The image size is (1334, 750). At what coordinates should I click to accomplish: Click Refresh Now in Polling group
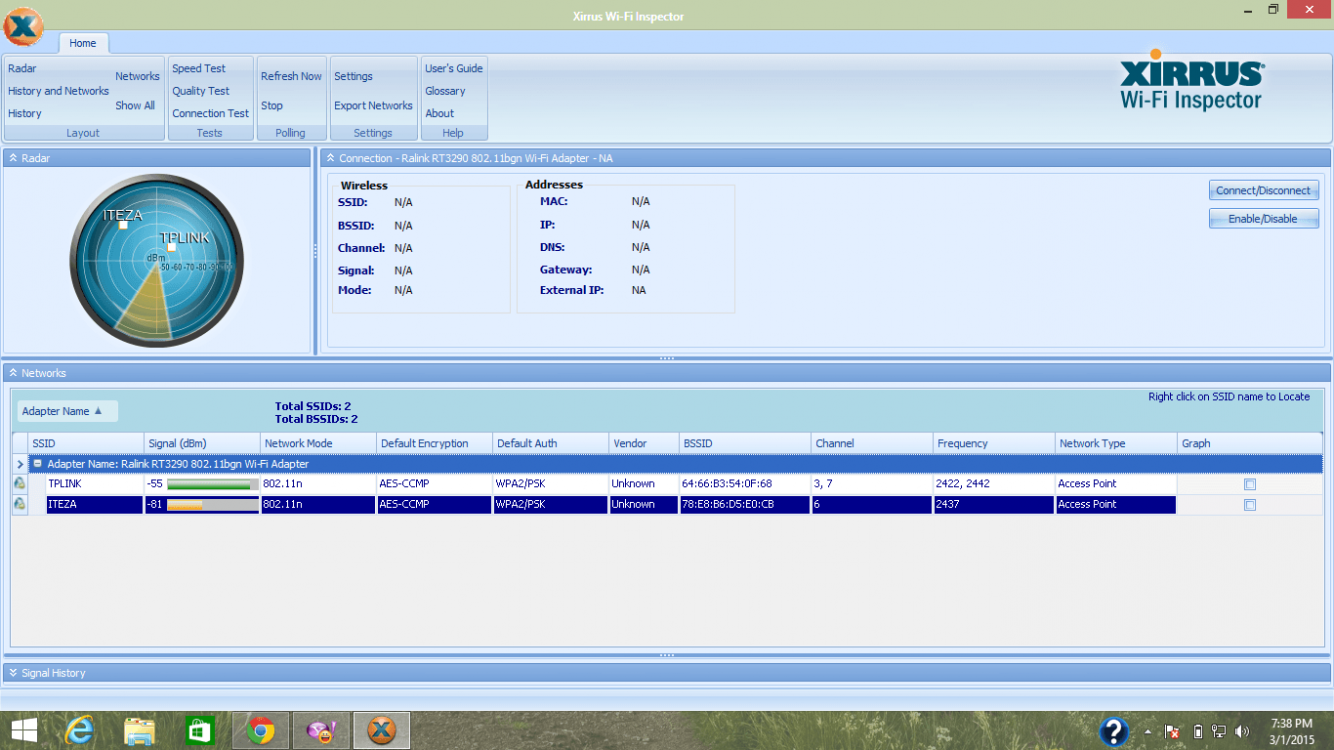(291, 76)
